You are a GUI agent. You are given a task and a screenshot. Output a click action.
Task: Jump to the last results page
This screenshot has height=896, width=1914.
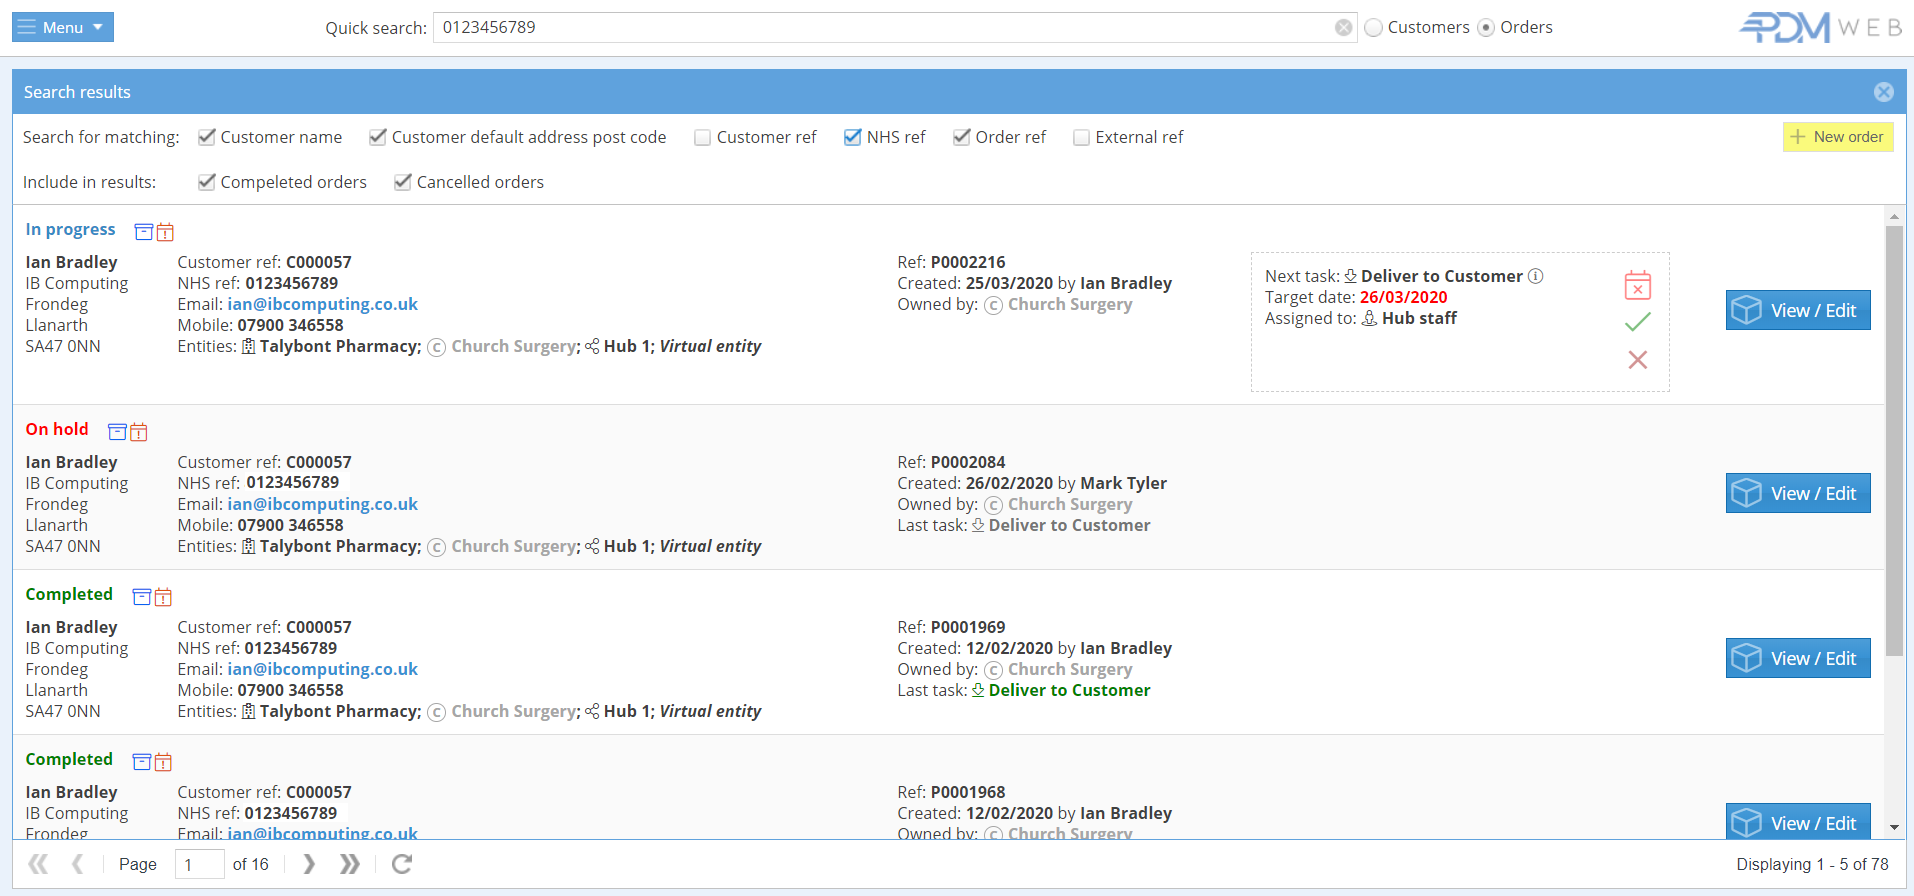[349, 864]
